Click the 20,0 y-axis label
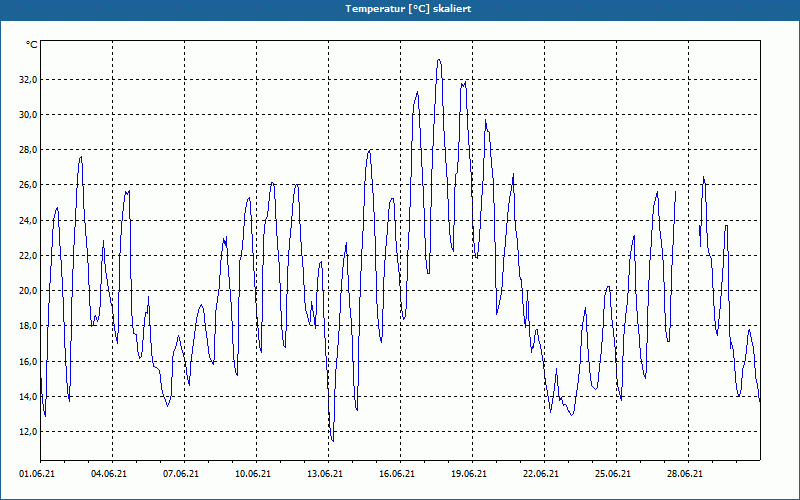The width and height of the screenshot is (800, 500). pyautogui.click(x=28, y=291)
